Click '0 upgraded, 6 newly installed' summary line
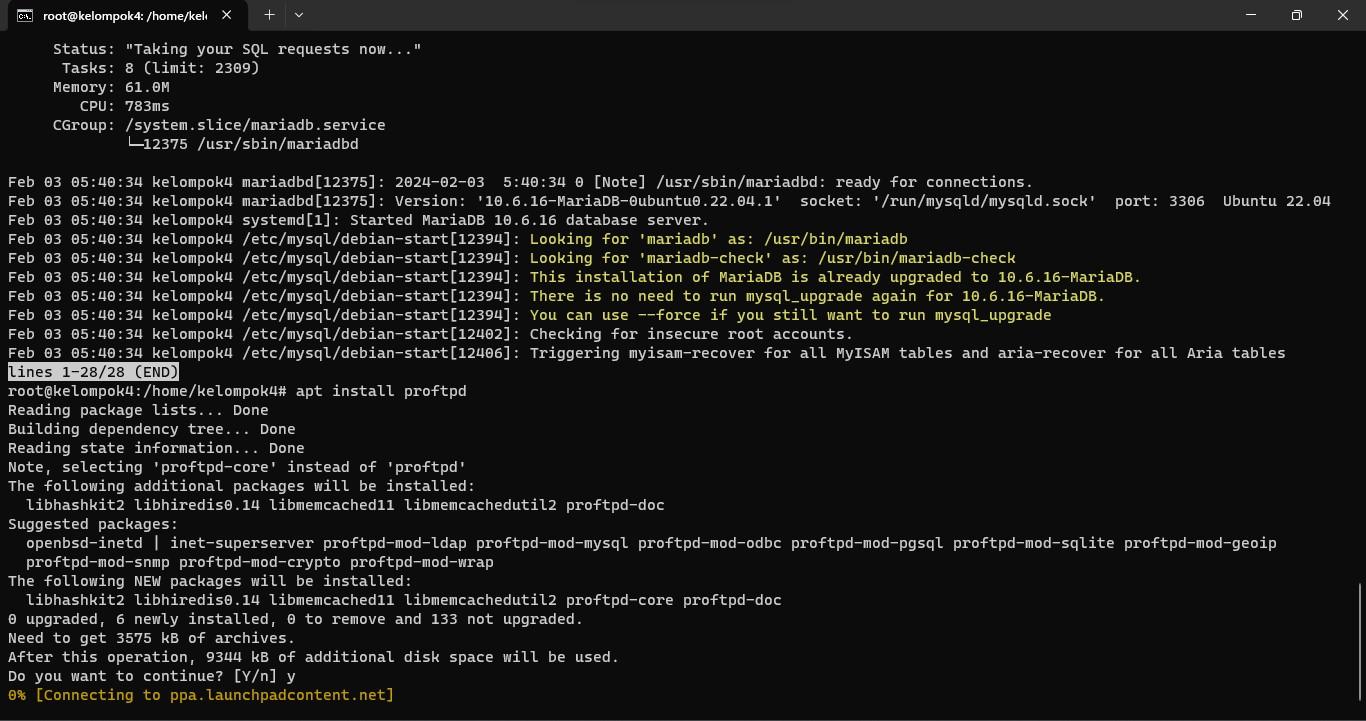Screen dimensions: 1366x721 295,619
